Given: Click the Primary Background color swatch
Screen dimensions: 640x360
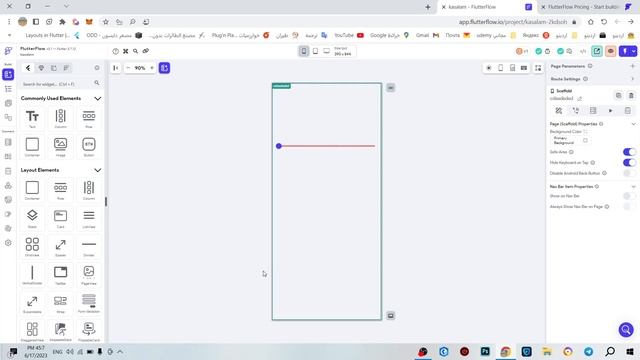Looking at the screenshot, I should tap(585, 140).
